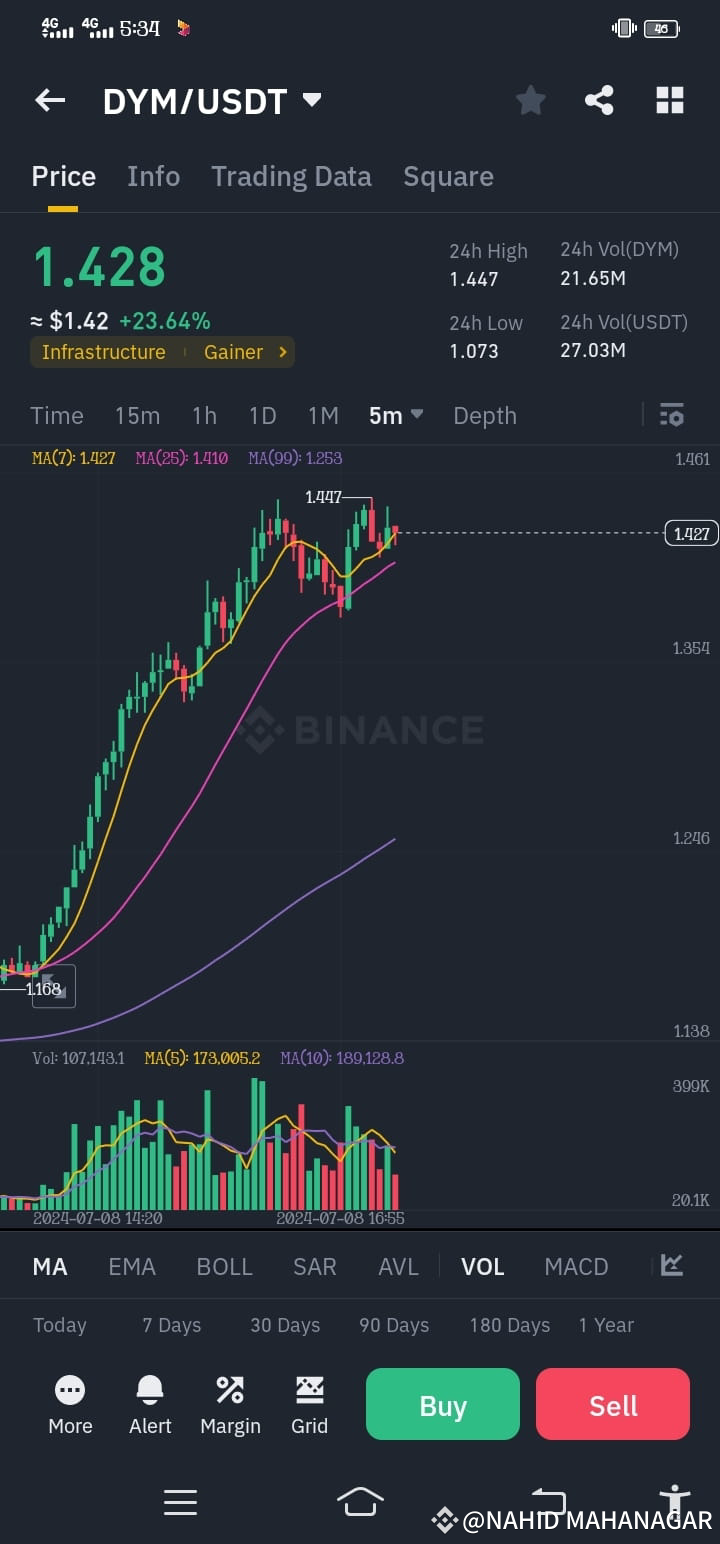Open Margin trading icon

point(230,1390)
